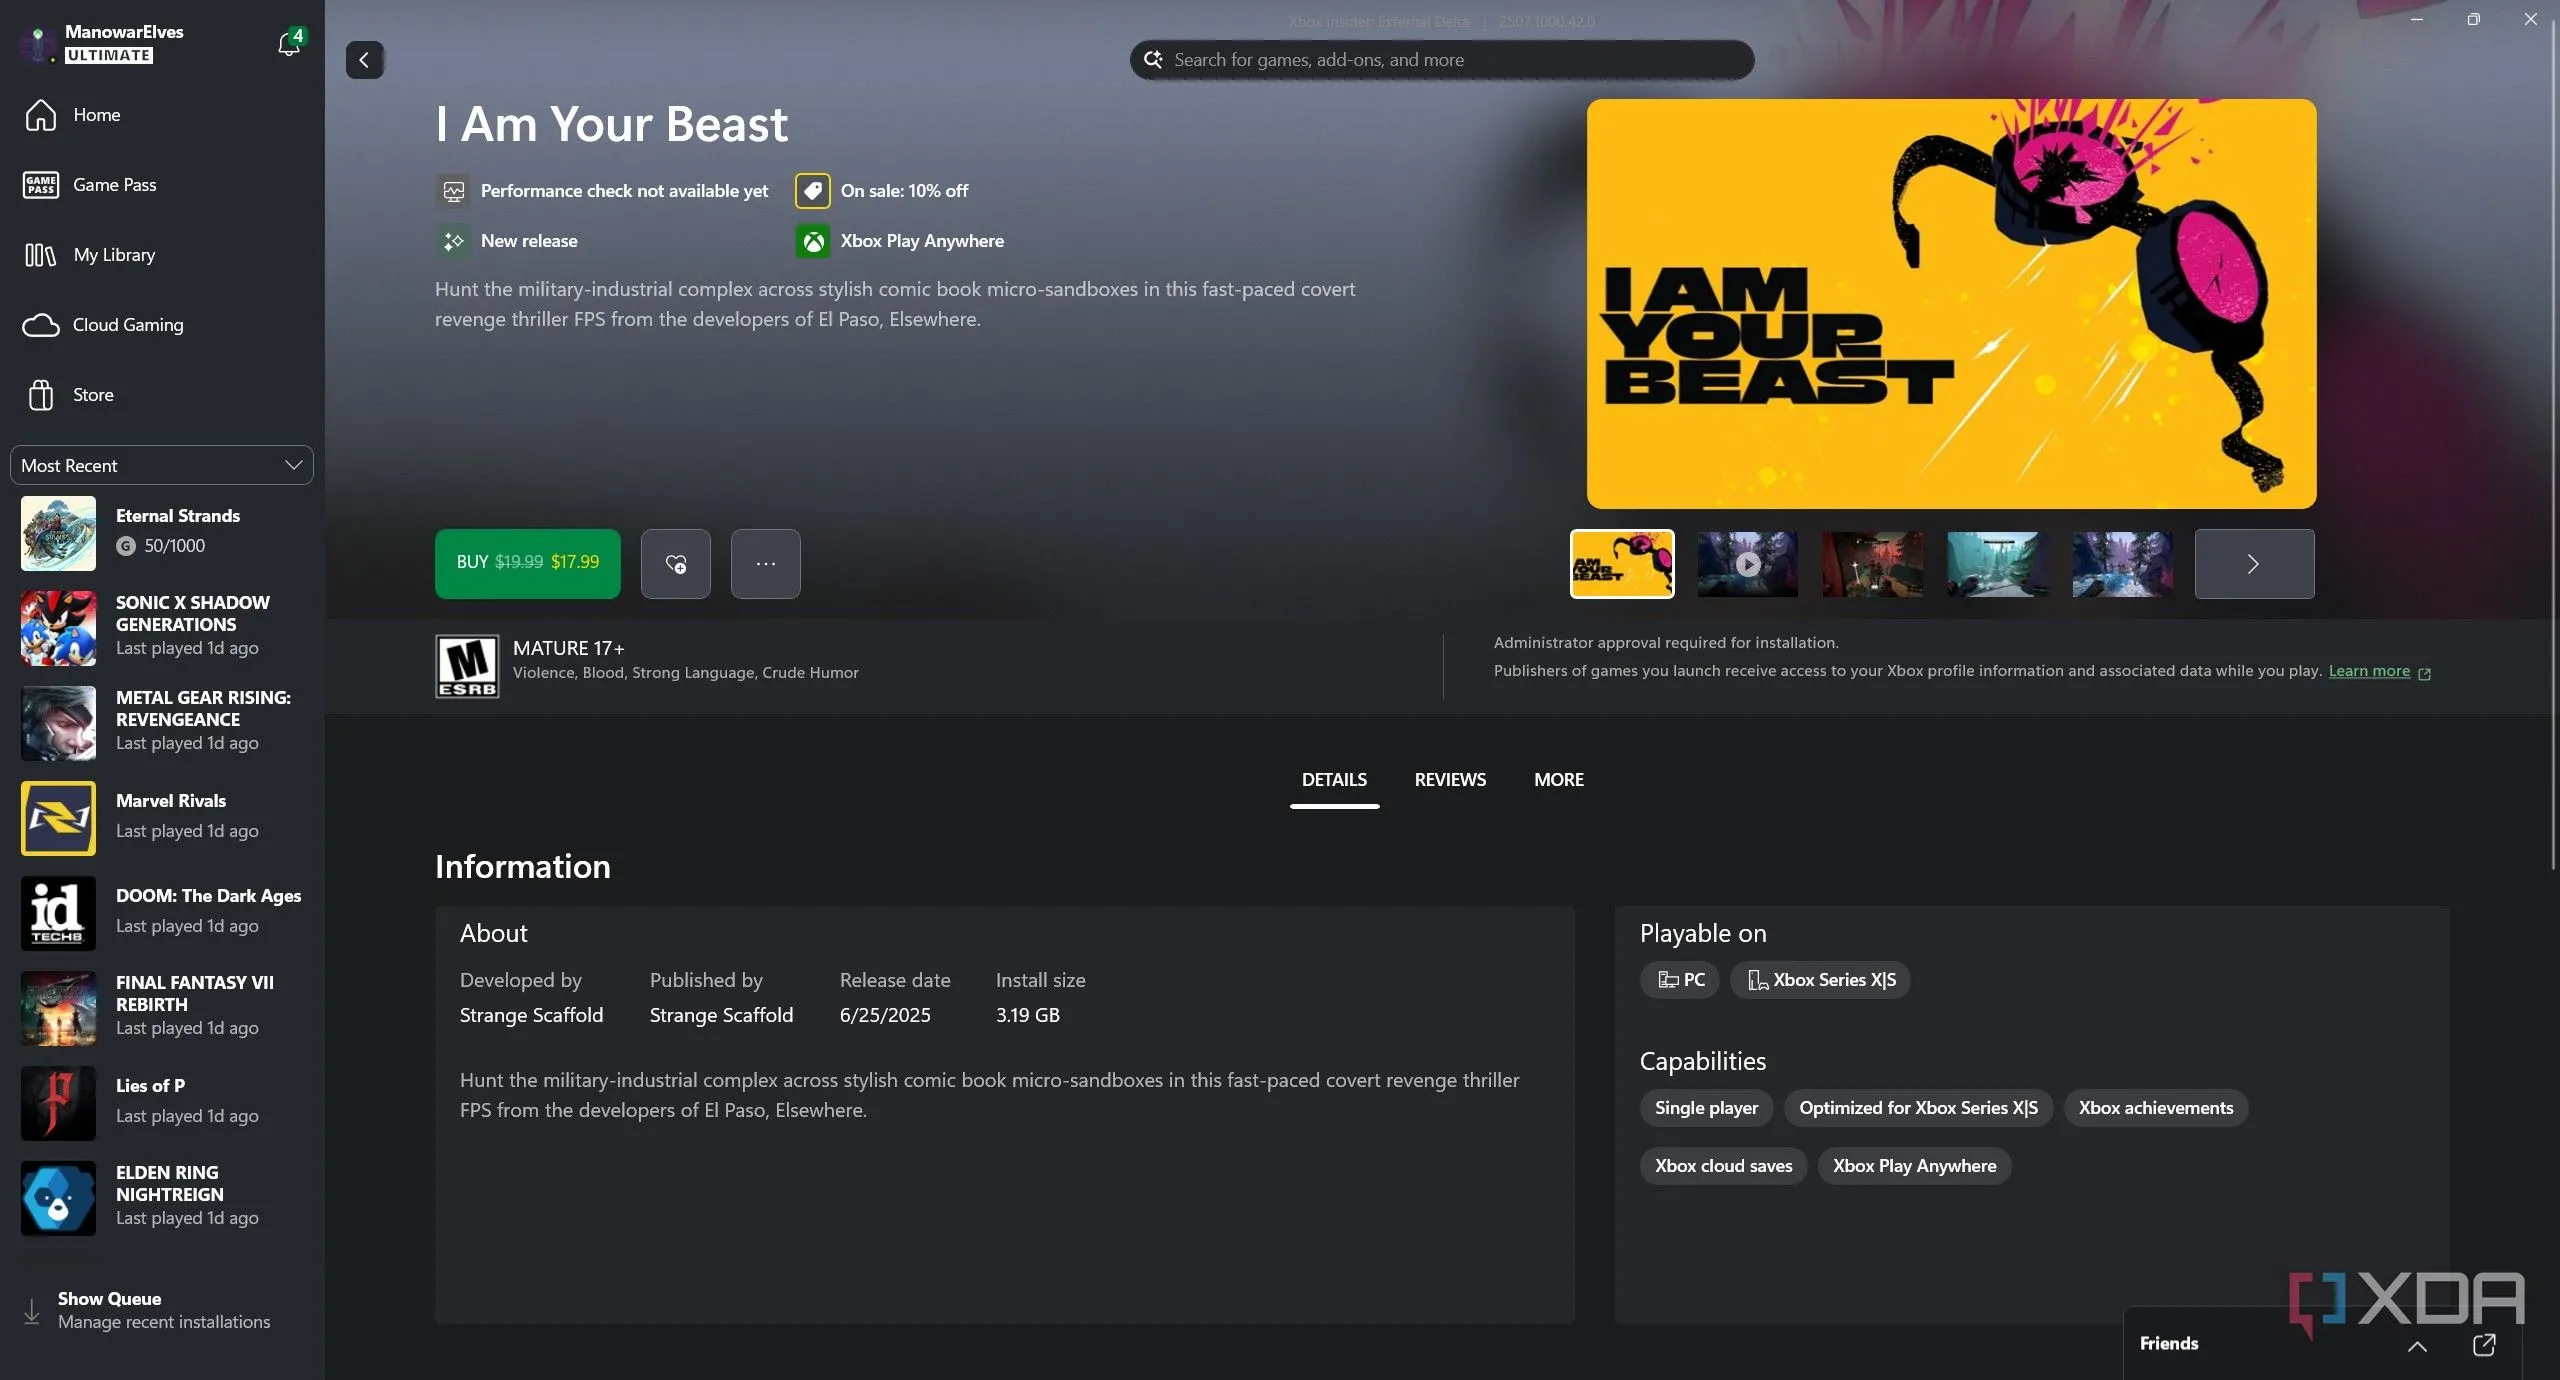The image size is (2560, 1380).
Task: Open Game Pass icon in sidebar
Action: pyautogui.click(x=41, y=185)
